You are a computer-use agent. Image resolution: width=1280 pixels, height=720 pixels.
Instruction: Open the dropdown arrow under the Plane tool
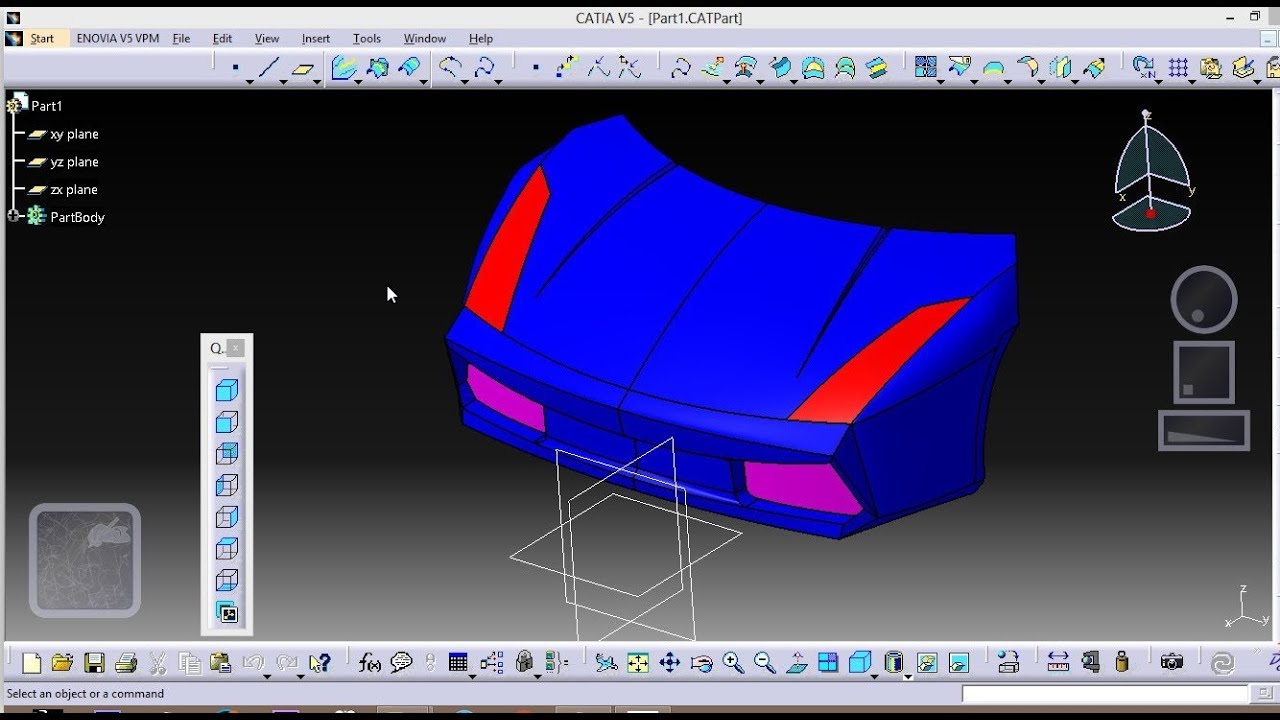coord(317,82)
